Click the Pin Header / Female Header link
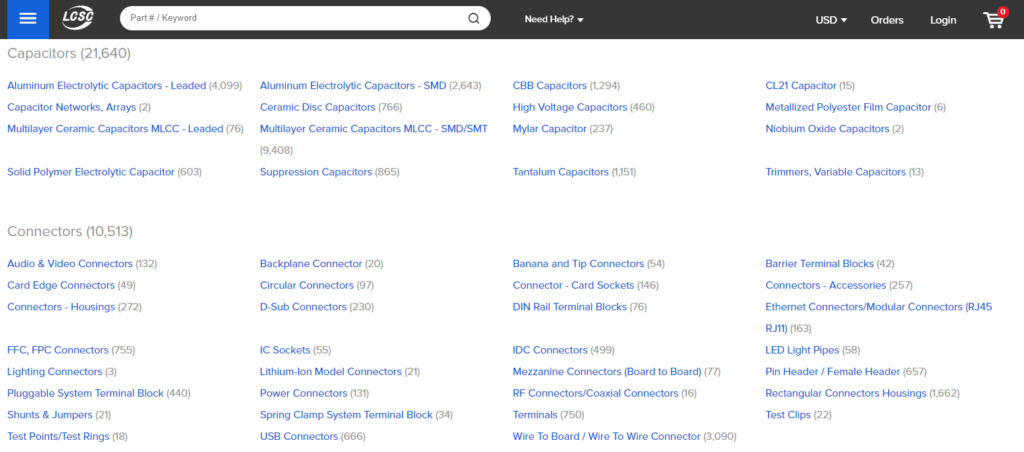Image resolution: width=1024 pixels, height=452 pixels. [833, 372]
